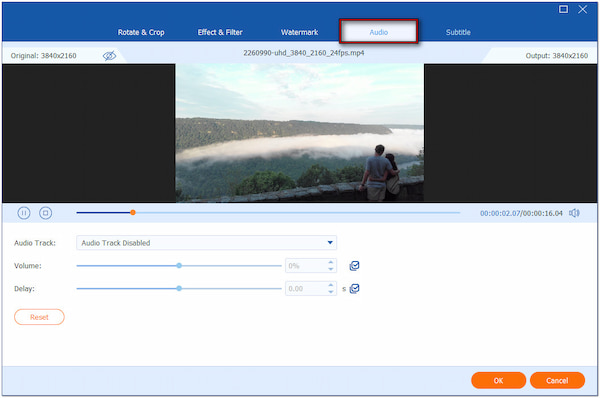Click the filename 2260990-uhd_3840_2160_24fps.mp4
600x398 pixels.
point(304,53)
